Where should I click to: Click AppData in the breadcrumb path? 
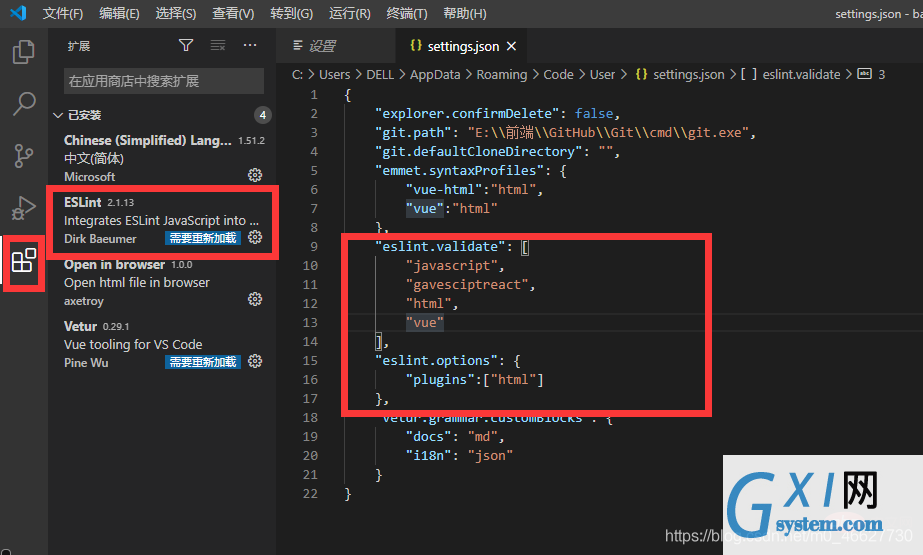pyautogui.click(x=435, y=74)
